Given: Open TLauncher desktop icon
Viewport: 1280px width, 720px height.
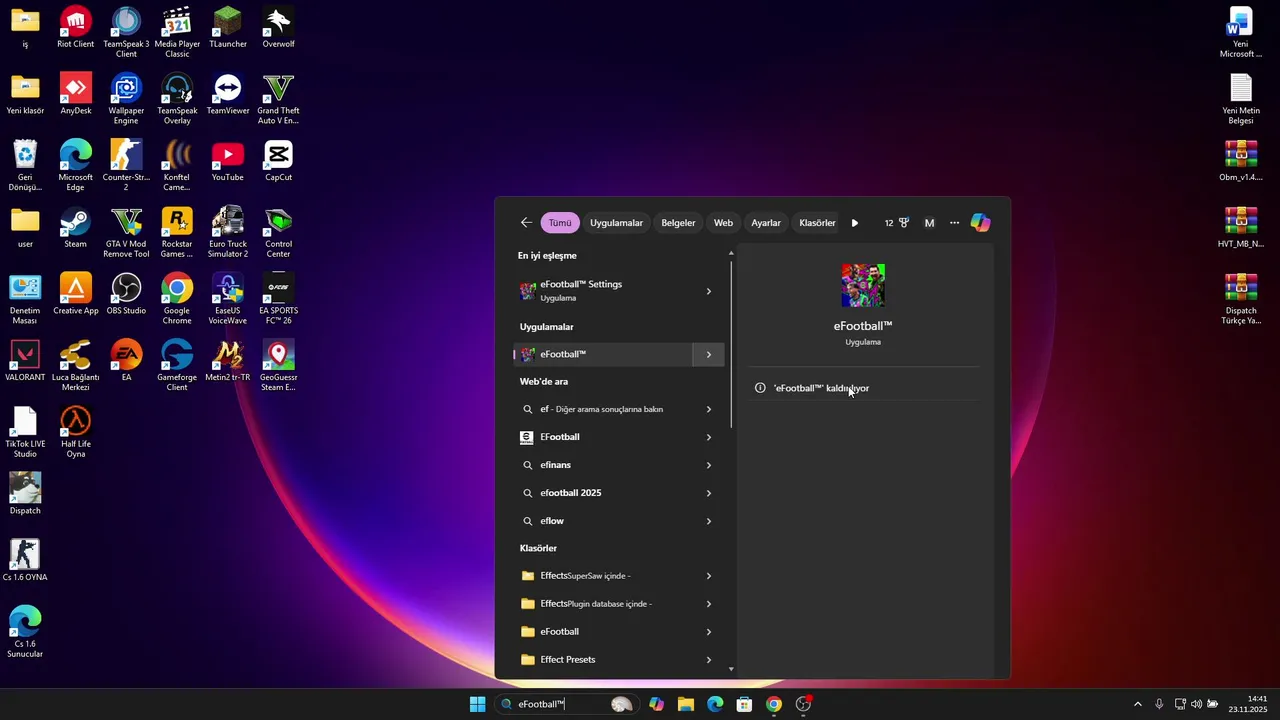Looking at the screenshot, I should point(228,28).
